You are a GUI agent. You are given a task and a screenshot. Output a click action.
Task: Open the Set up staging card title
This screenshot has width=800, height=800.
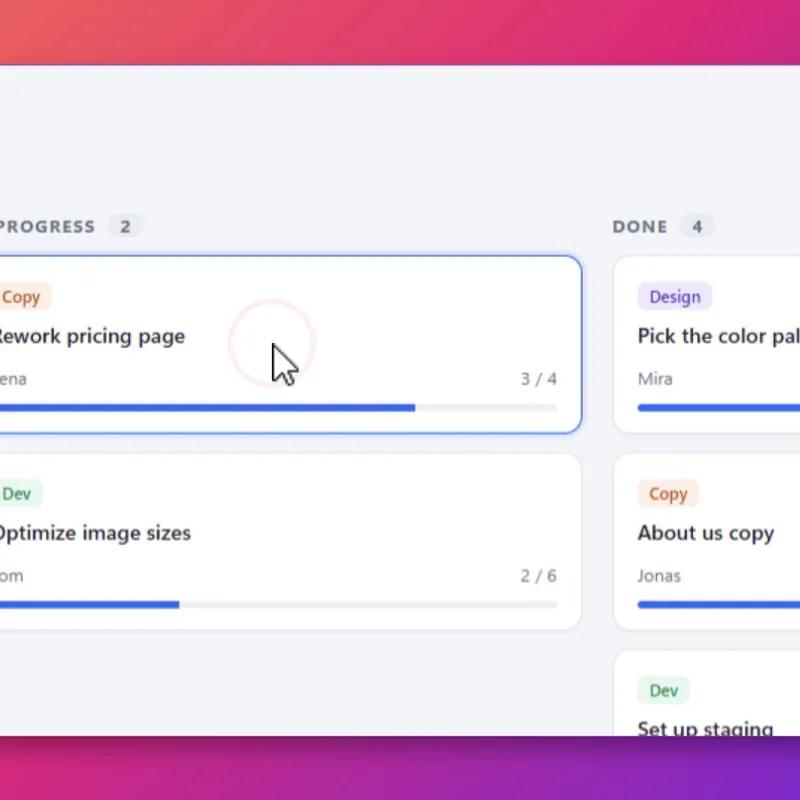click(x=705, y=728)
